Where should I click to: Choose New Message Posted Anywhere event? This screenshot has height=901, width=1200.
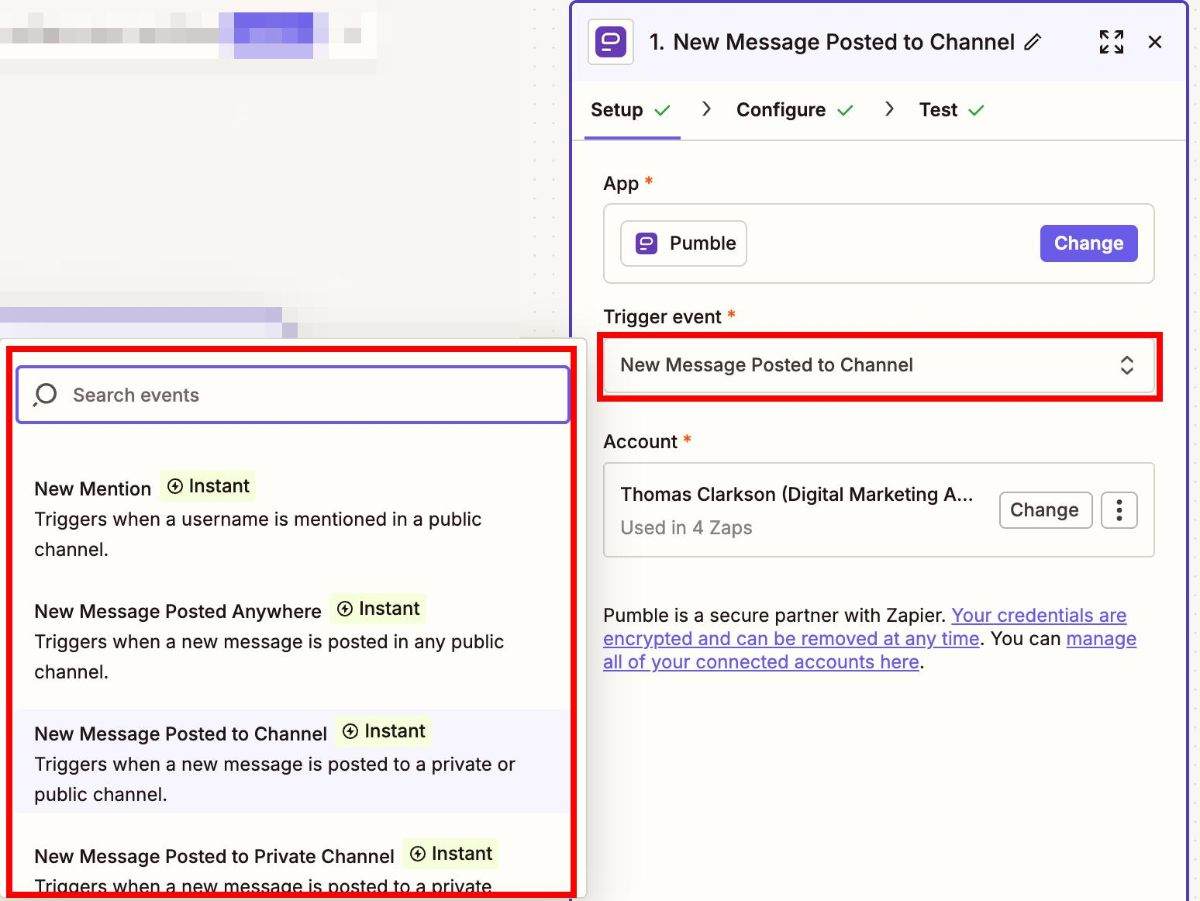pos(178,611)
